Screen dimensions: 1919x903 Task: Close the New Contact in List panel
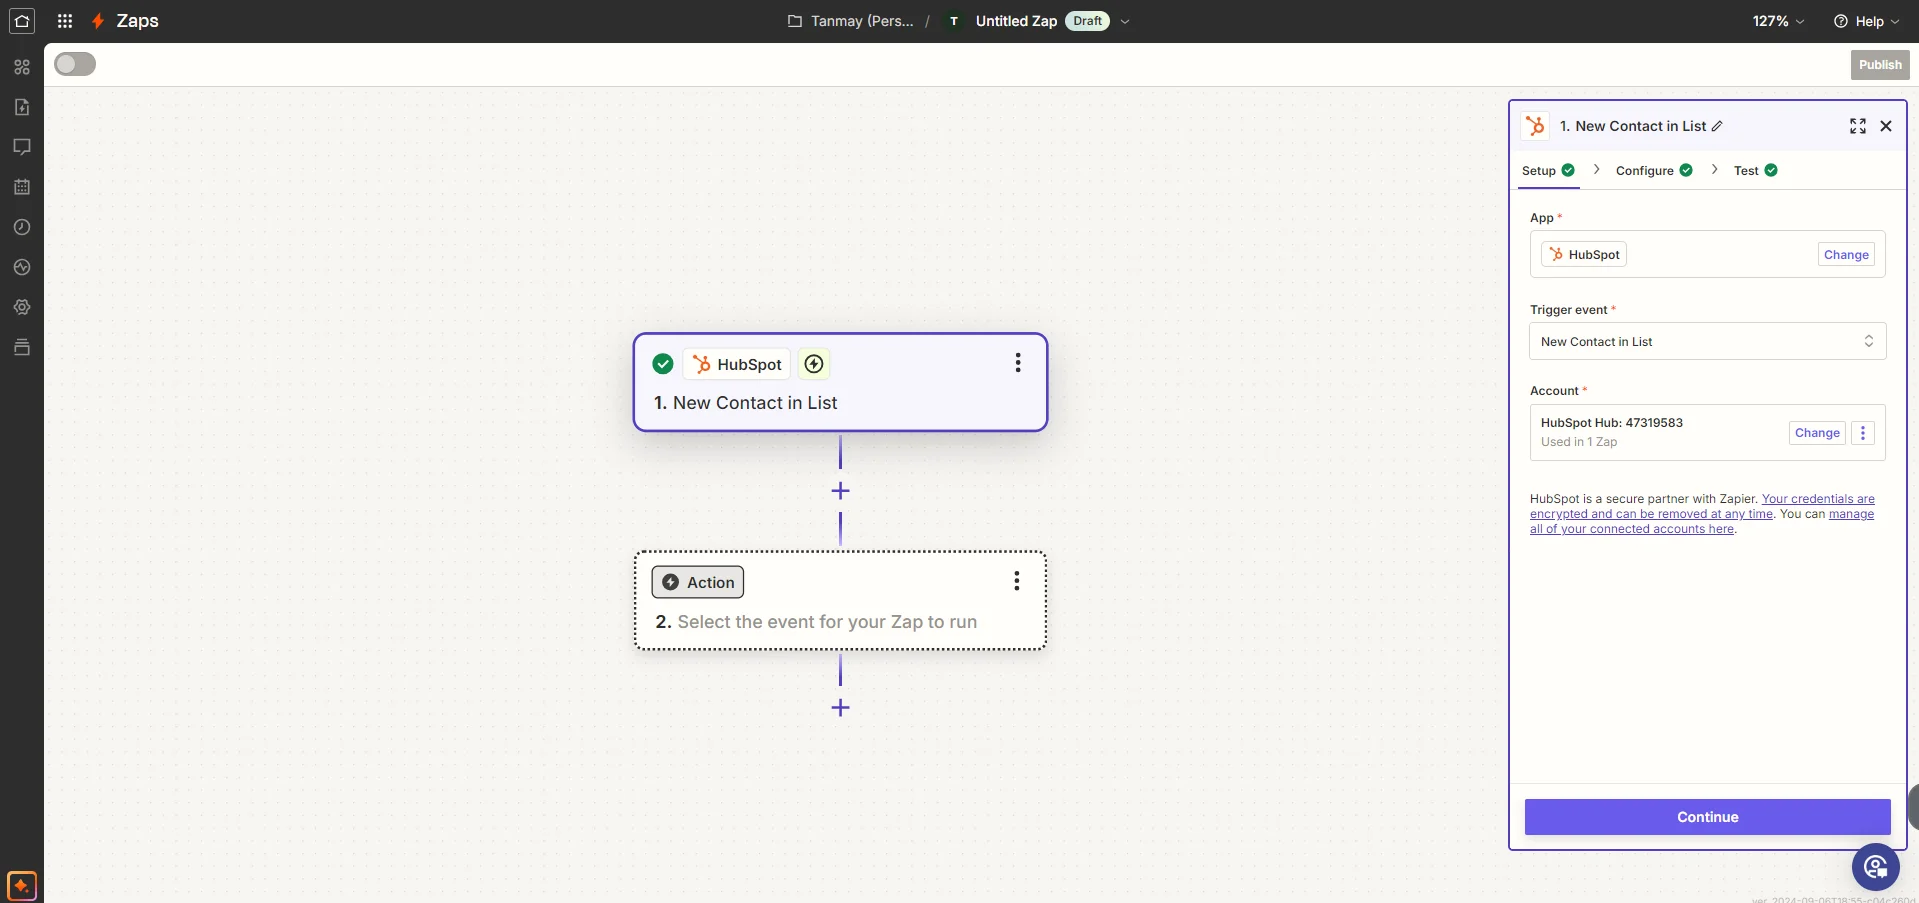pos(1886,126)
